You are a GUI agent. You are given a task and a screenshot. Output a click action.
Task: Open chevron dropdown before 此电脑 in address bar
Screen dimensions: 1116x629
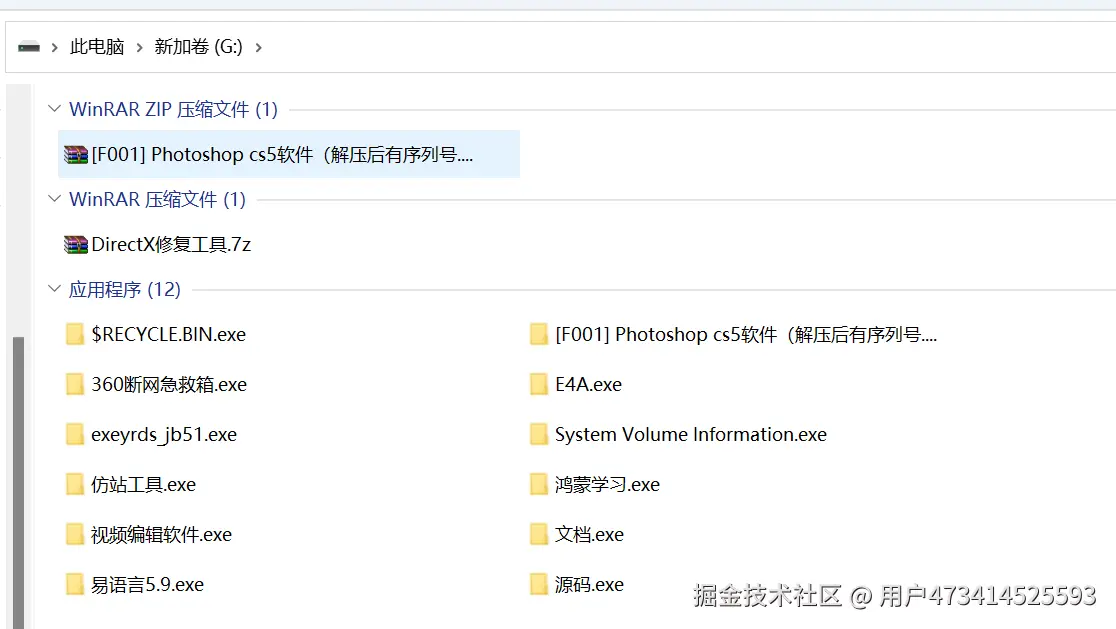[x=54, y=48]
